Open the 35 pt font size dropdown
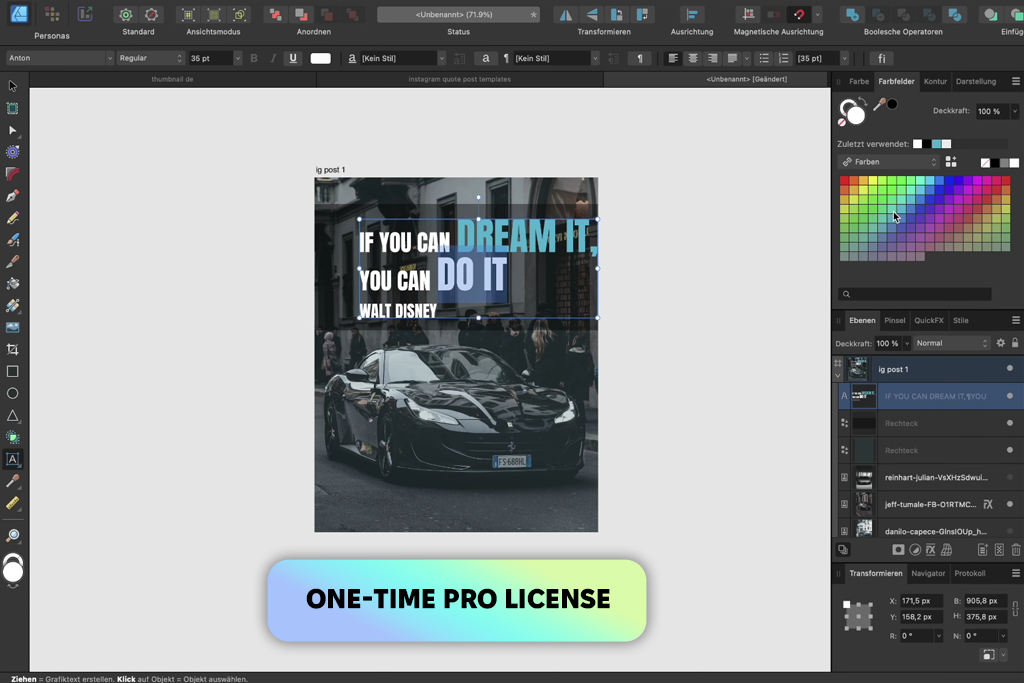Screen dimensions: 1024x683 pyautogui.click(x=237, y=58)
